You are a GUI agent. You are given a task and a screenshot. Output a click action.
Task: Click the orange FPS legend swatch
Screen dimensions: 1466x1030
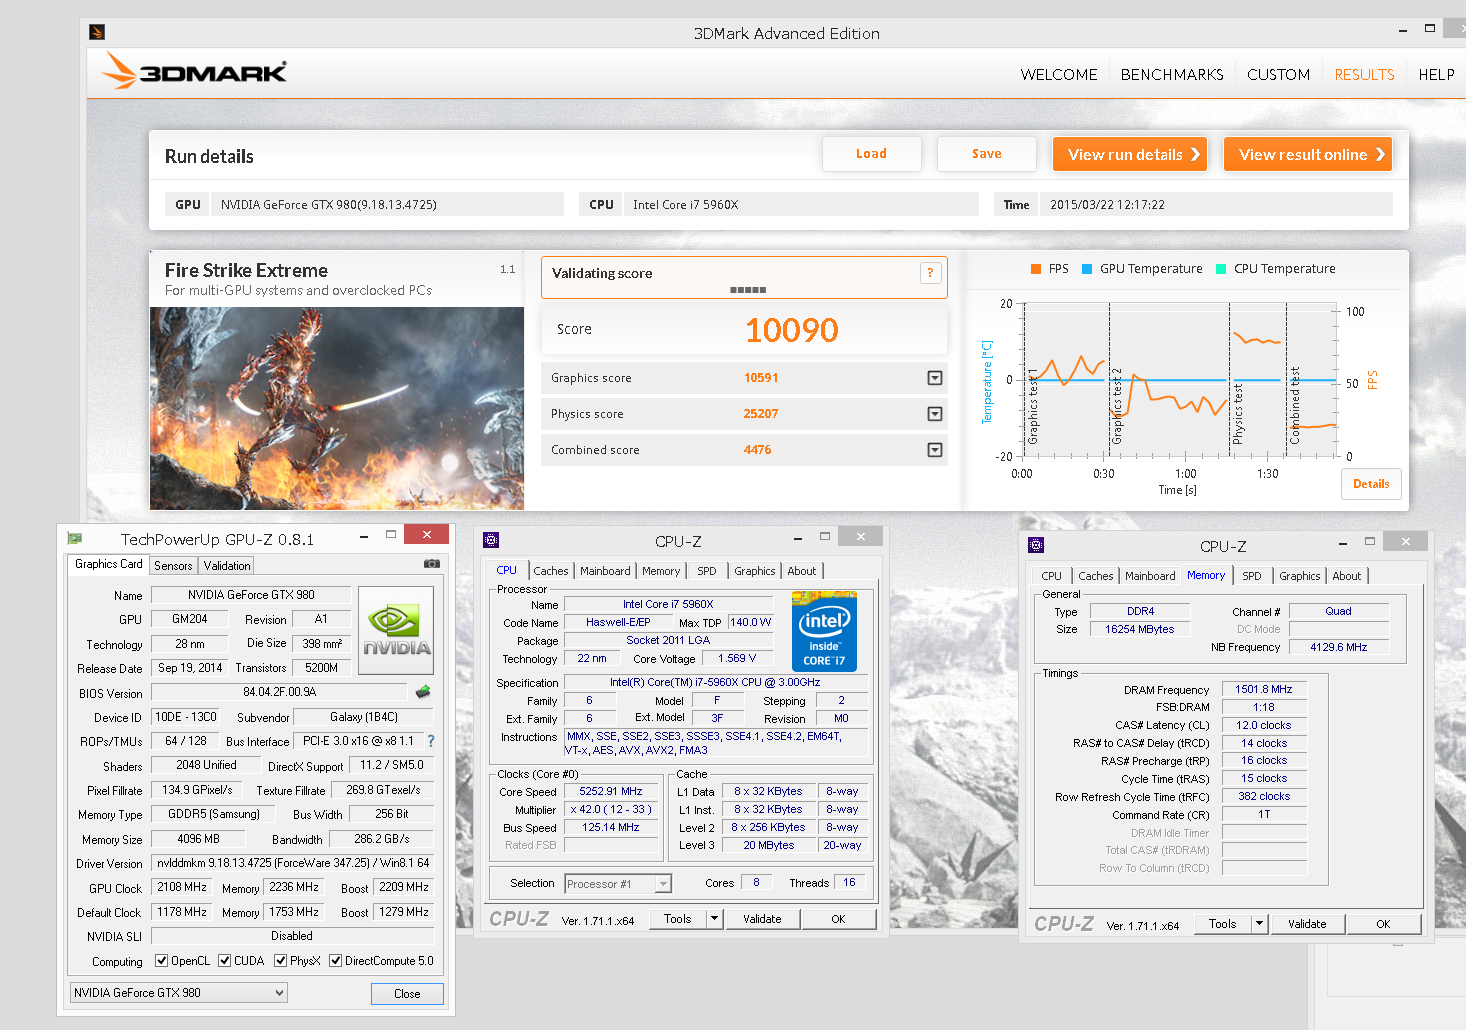[1036, 269]
